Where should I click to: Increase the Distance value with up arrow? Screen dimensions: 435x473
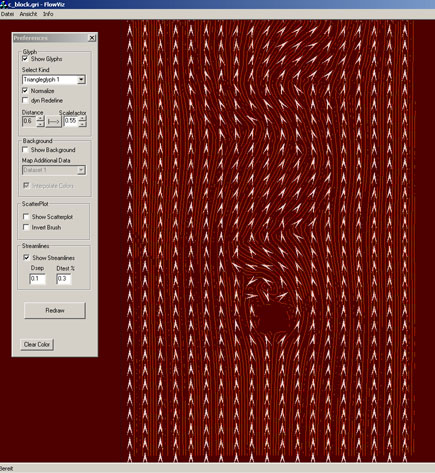40,118
